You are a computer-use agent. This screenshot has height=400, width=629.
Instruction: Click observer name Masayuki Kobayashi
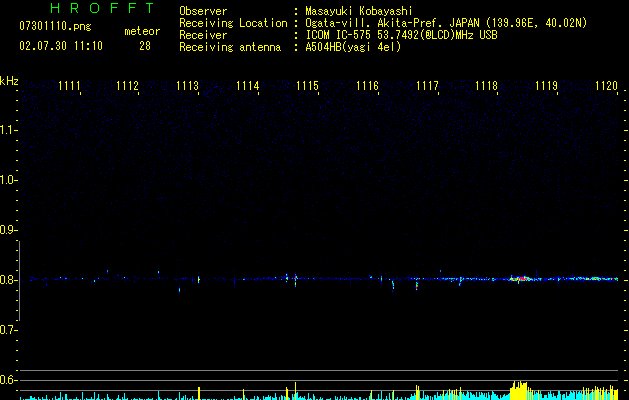pyautogui.click(x=359, y=11)
